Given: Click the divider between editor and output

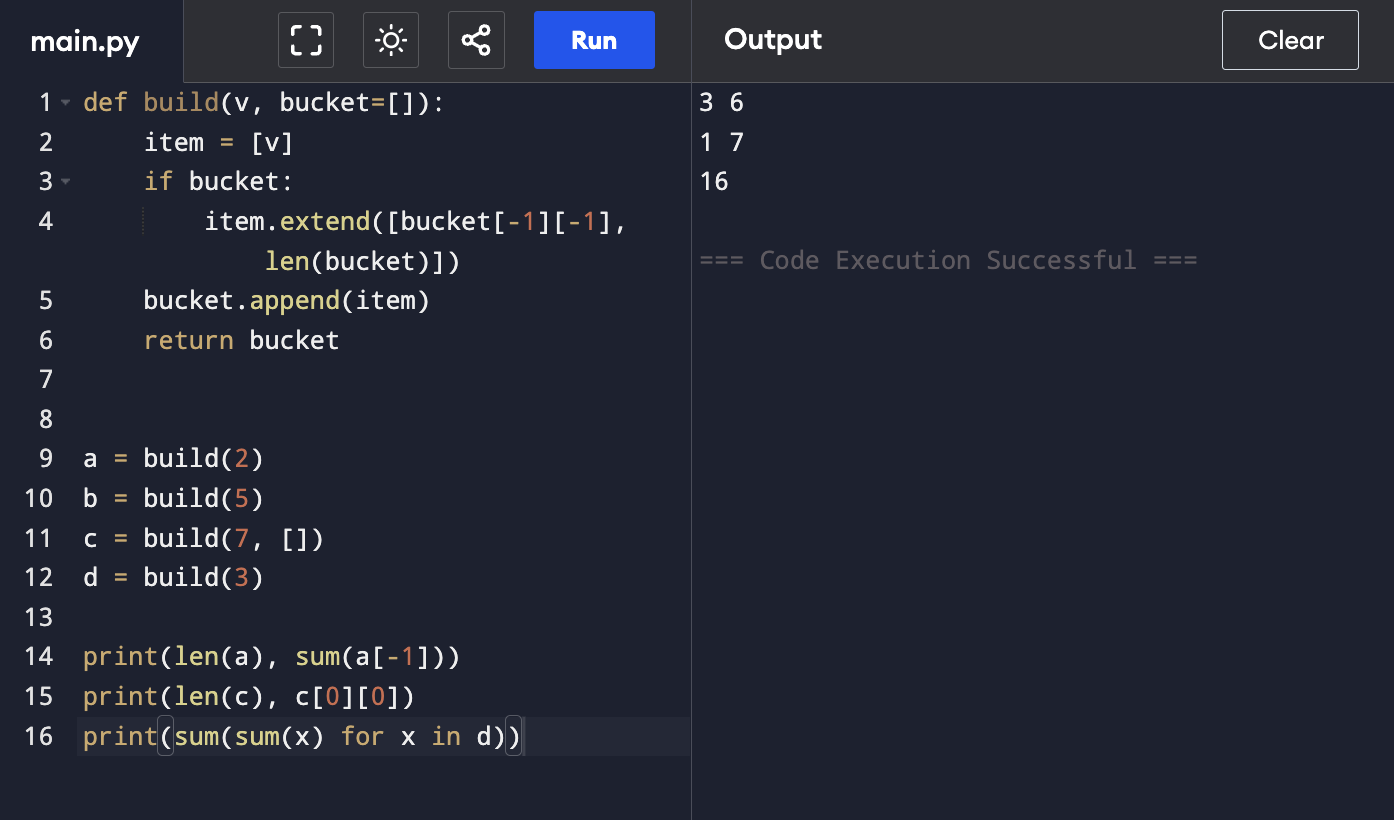Looking at the screenshot, I should pyautogui.click(x=691, y=450).
